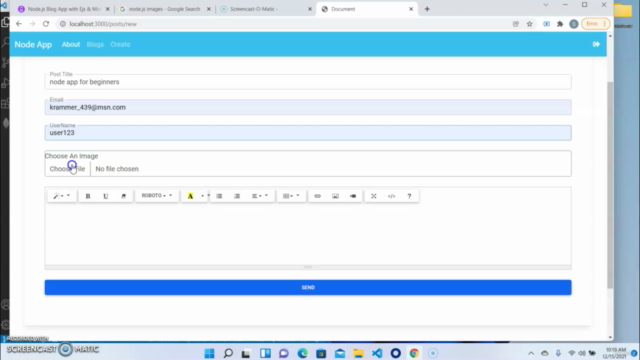Screen dimensions: 640x360
Task: Open the color options arrow next to A
Action: click(x=203, y=196)
